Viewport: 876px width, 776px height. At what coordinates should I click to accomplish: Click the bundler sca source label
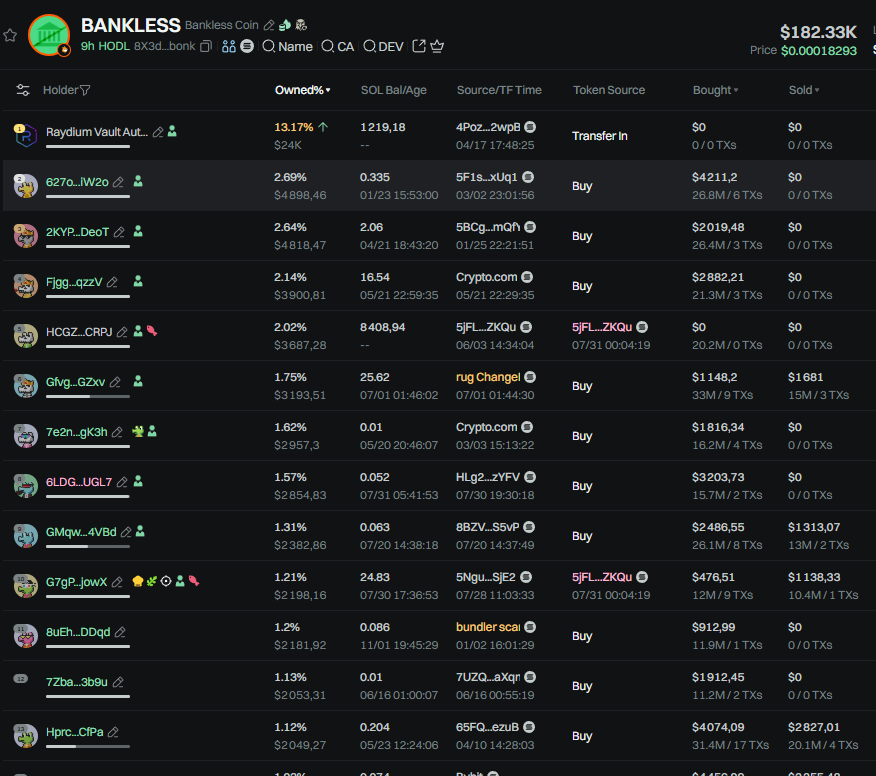(488, 627)
